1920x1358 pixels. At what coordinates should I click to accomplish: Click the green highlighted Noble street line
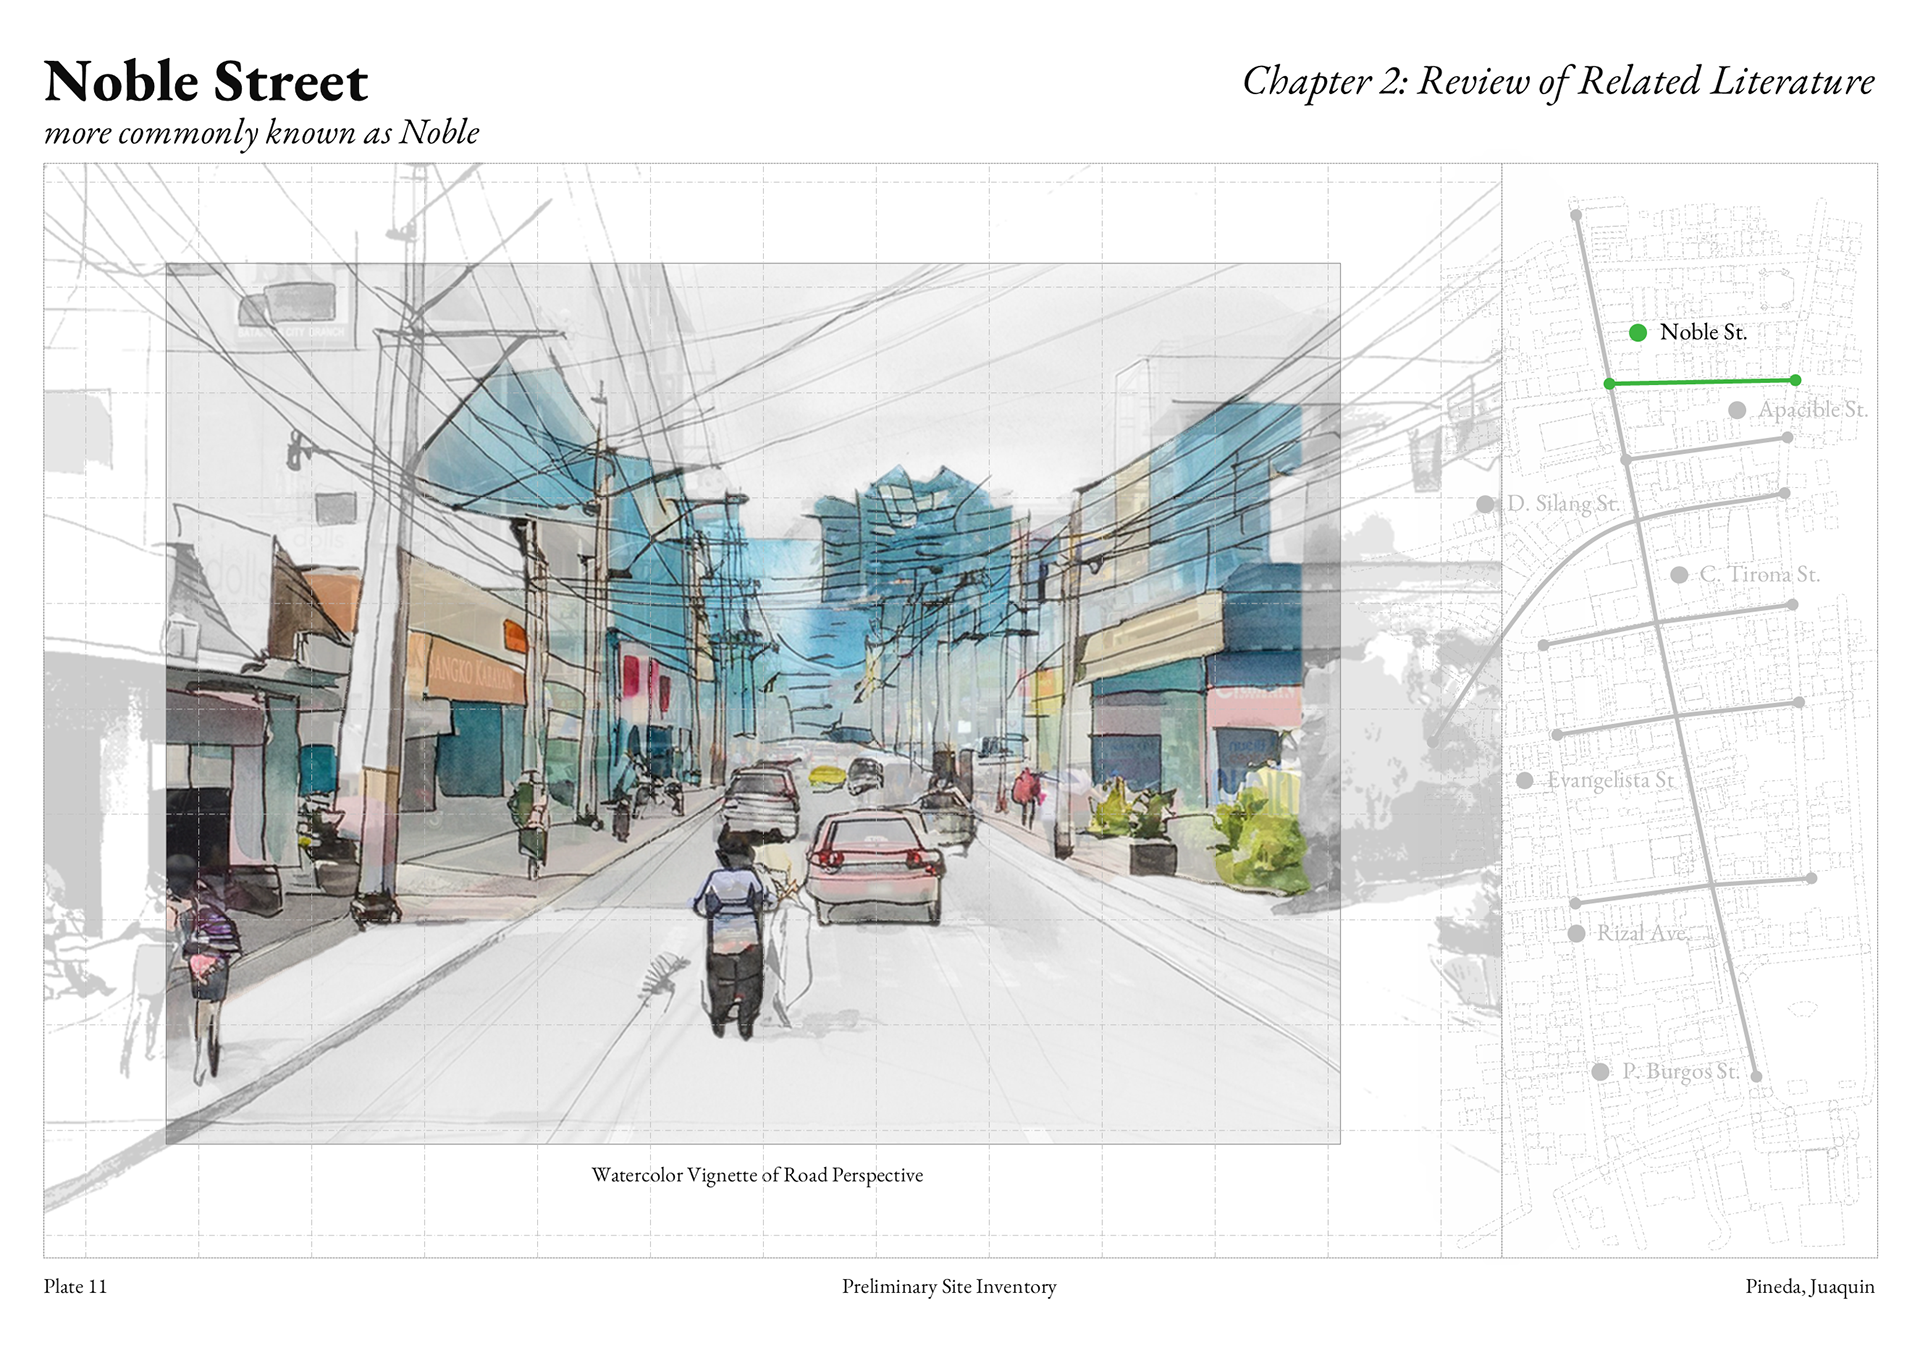pos(1700,382)
